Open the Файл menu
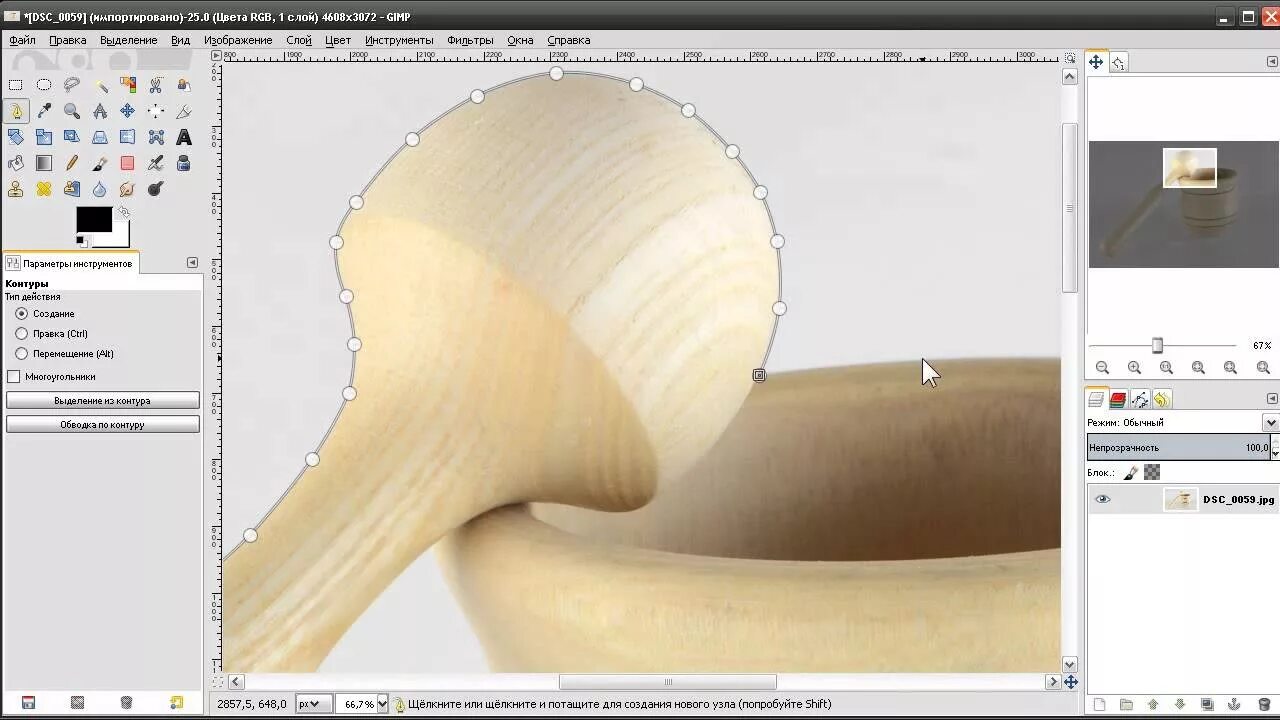Image resolution: width=1280 pixels, height=720 pixels. pos(22,40)
